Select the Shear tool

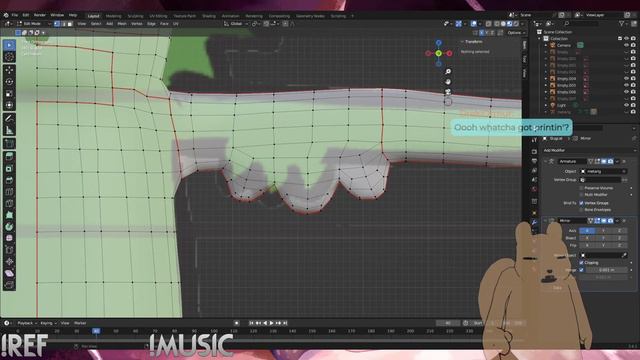click(9, 273)
